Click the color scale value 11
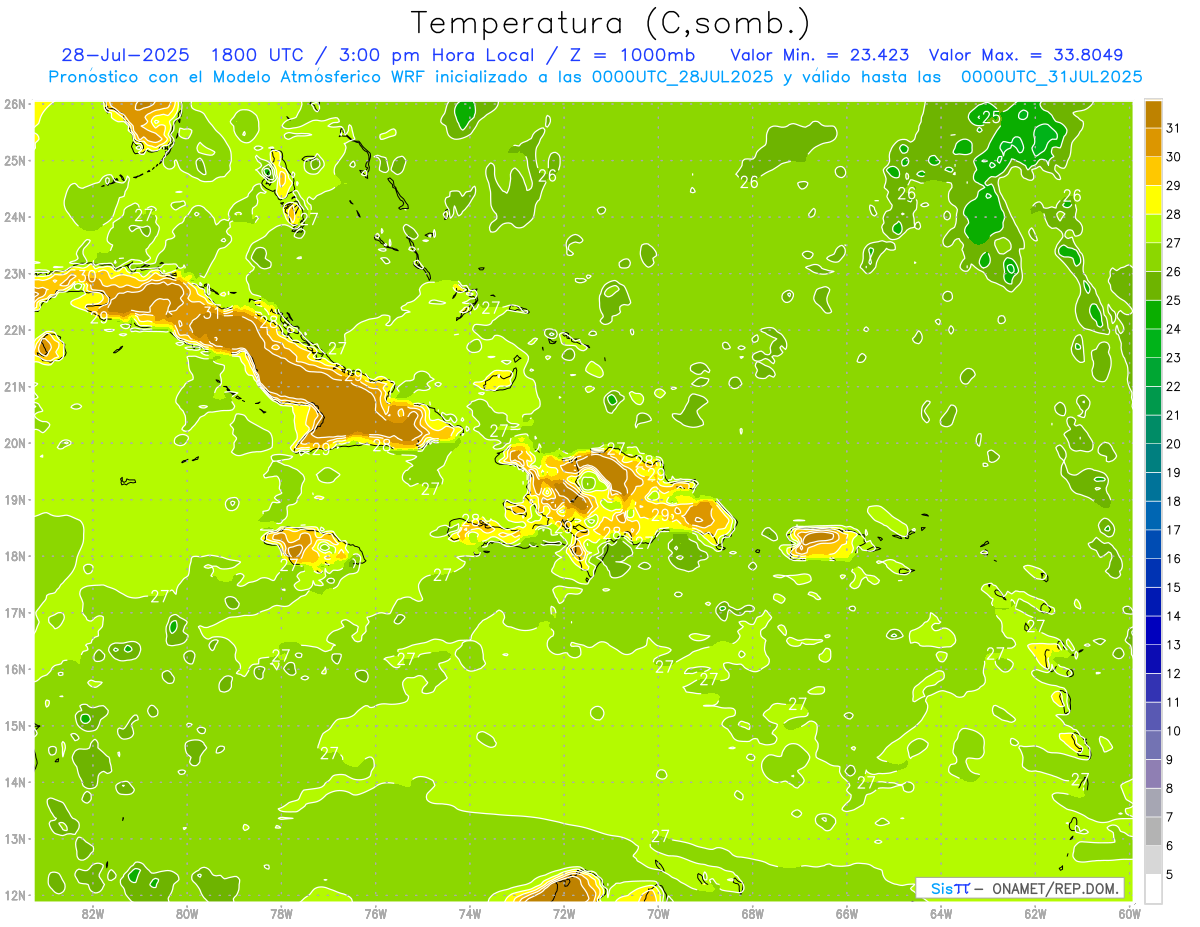 (1173, 702)
